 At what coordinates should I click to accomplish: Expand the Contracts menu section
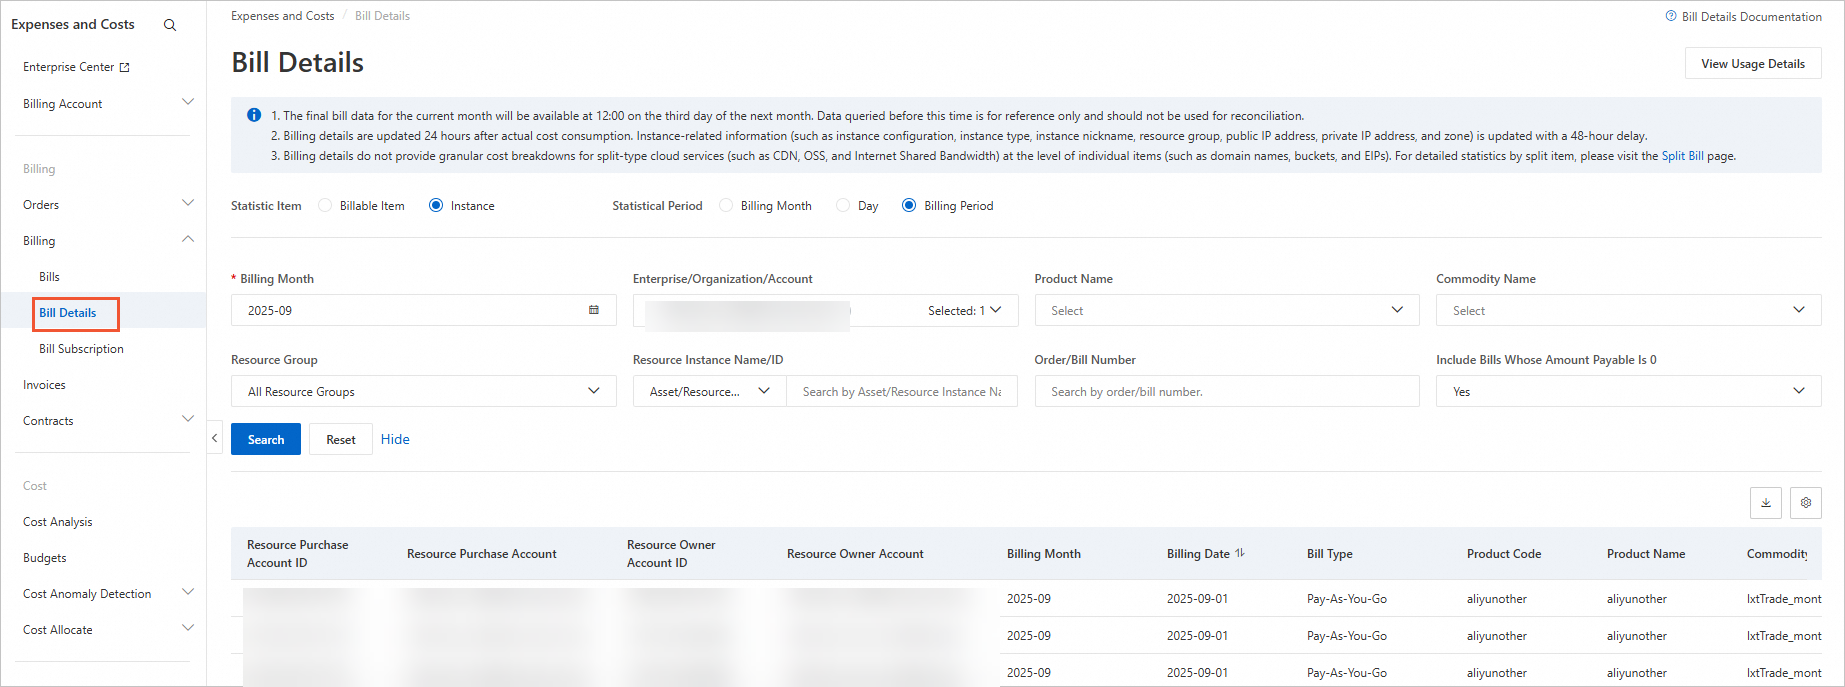click(187, 419)
